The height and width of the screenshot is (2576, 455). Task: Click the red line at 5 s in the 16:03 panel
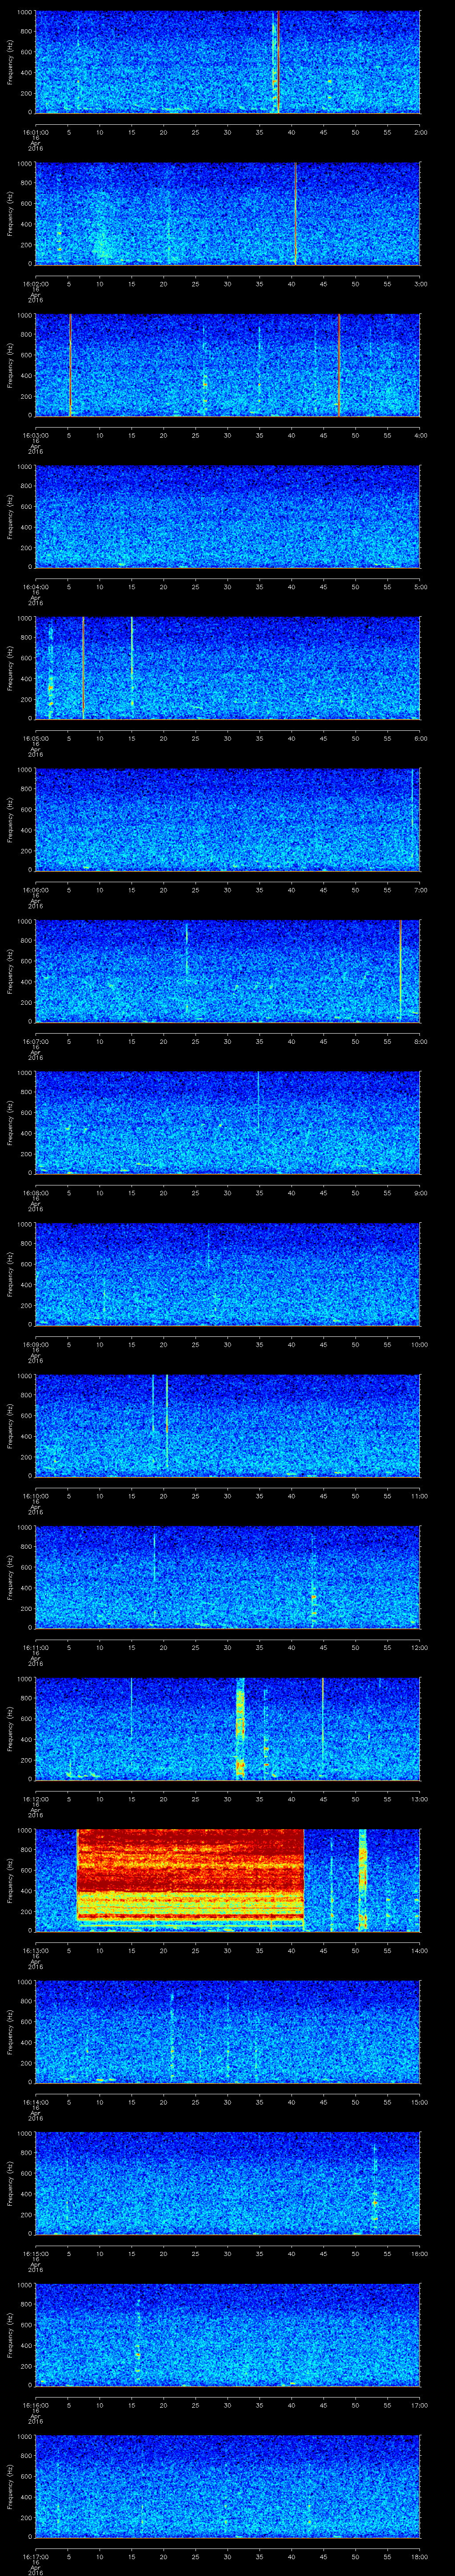coord(70,365)
